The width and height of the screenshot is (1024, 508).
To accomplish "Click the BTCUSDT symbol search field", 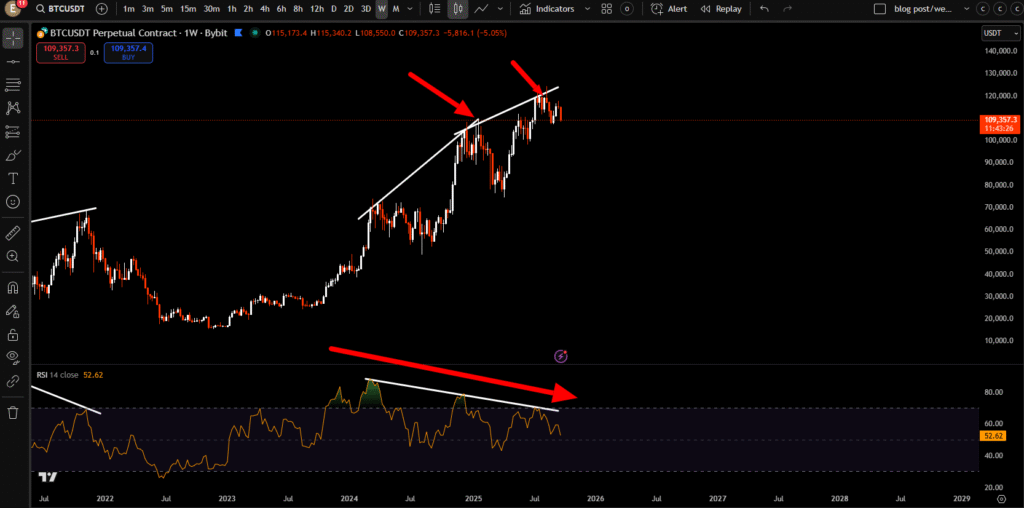I will [62, 9].
